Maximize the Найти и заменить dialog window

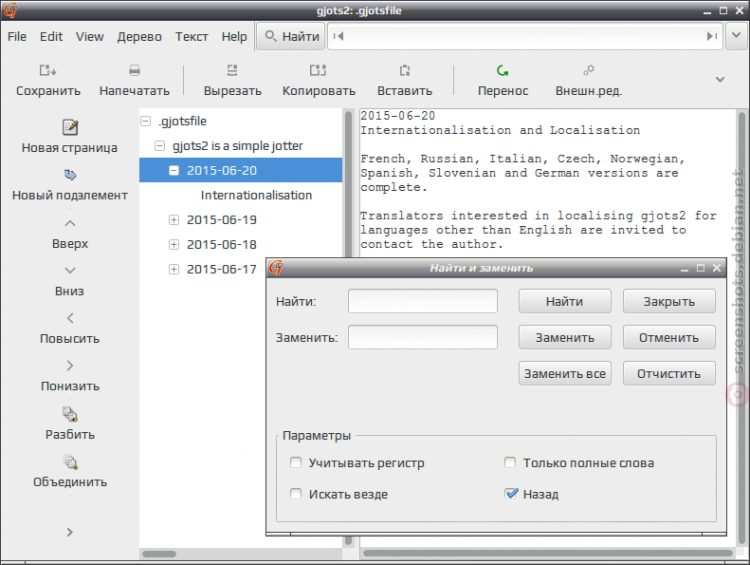701,268
